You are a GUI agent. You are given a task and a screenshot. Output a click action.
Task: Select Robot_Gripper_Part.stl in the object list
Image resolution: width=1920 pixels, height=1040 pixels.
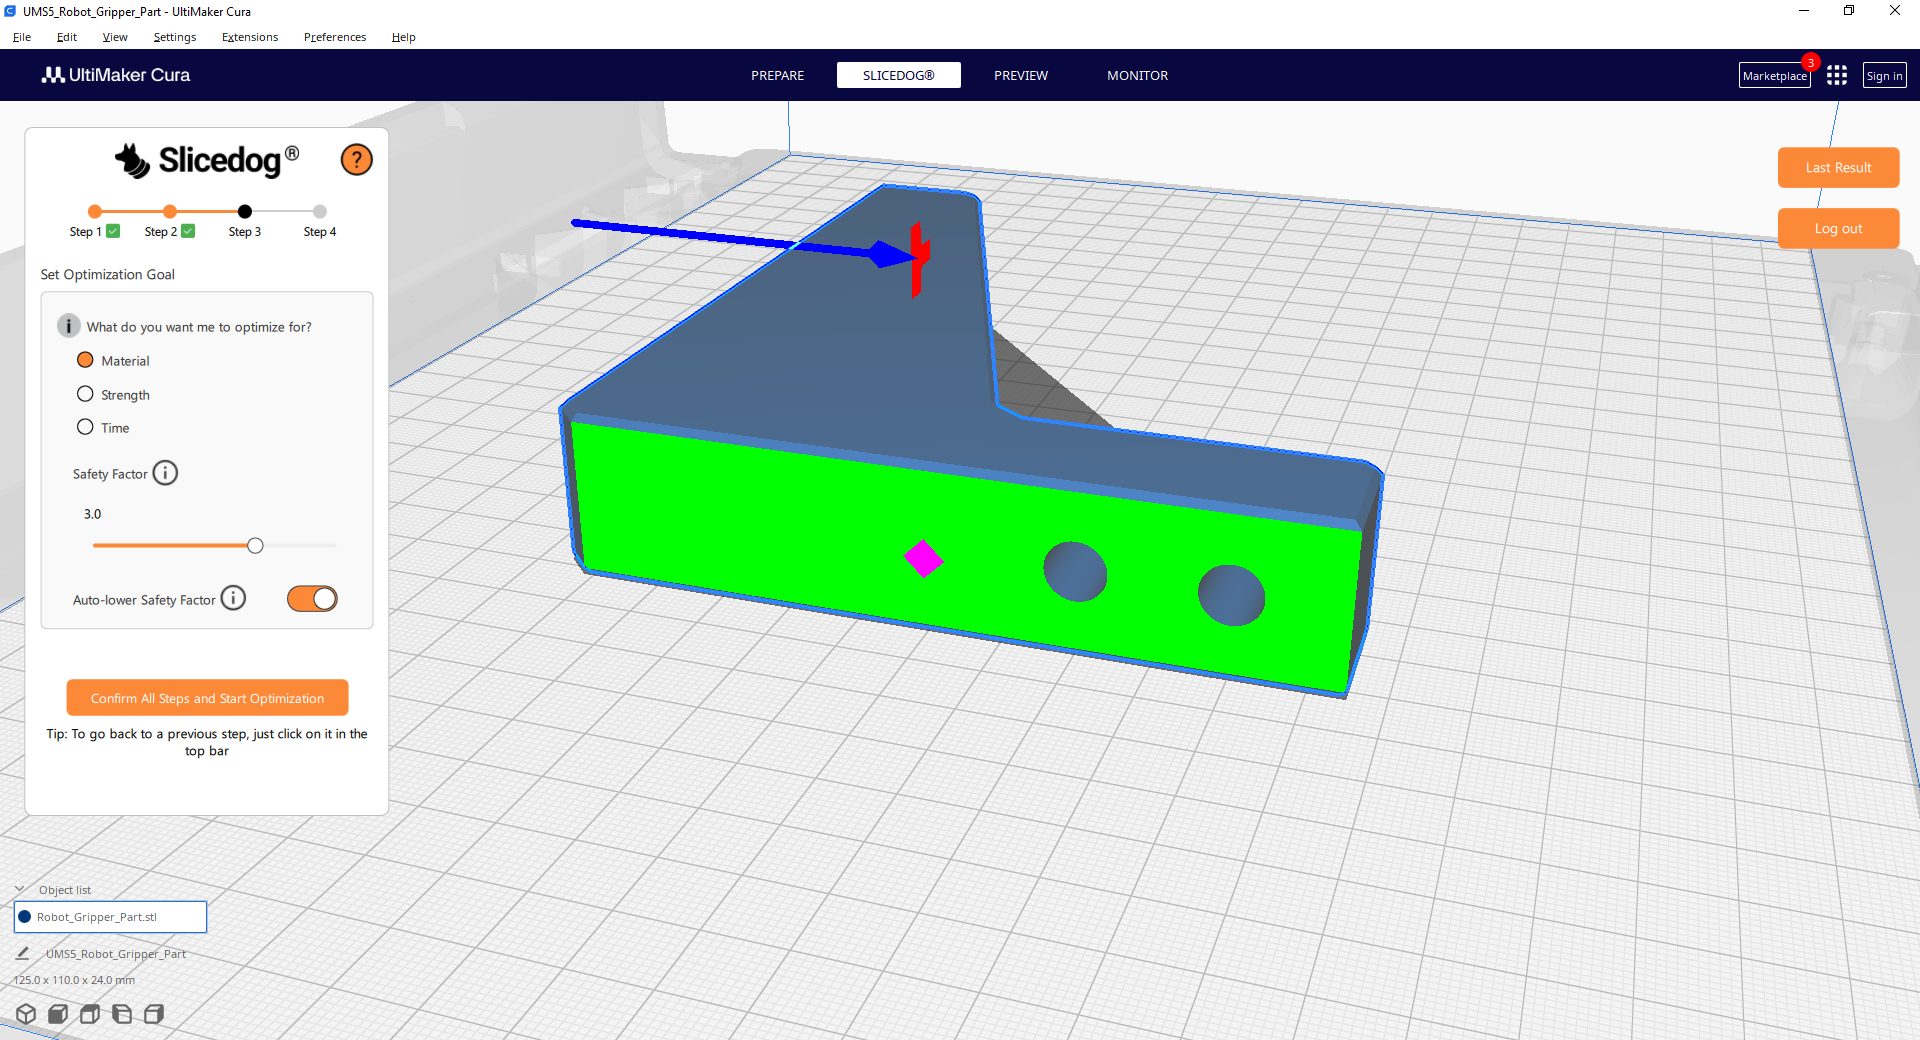(110, 917)
